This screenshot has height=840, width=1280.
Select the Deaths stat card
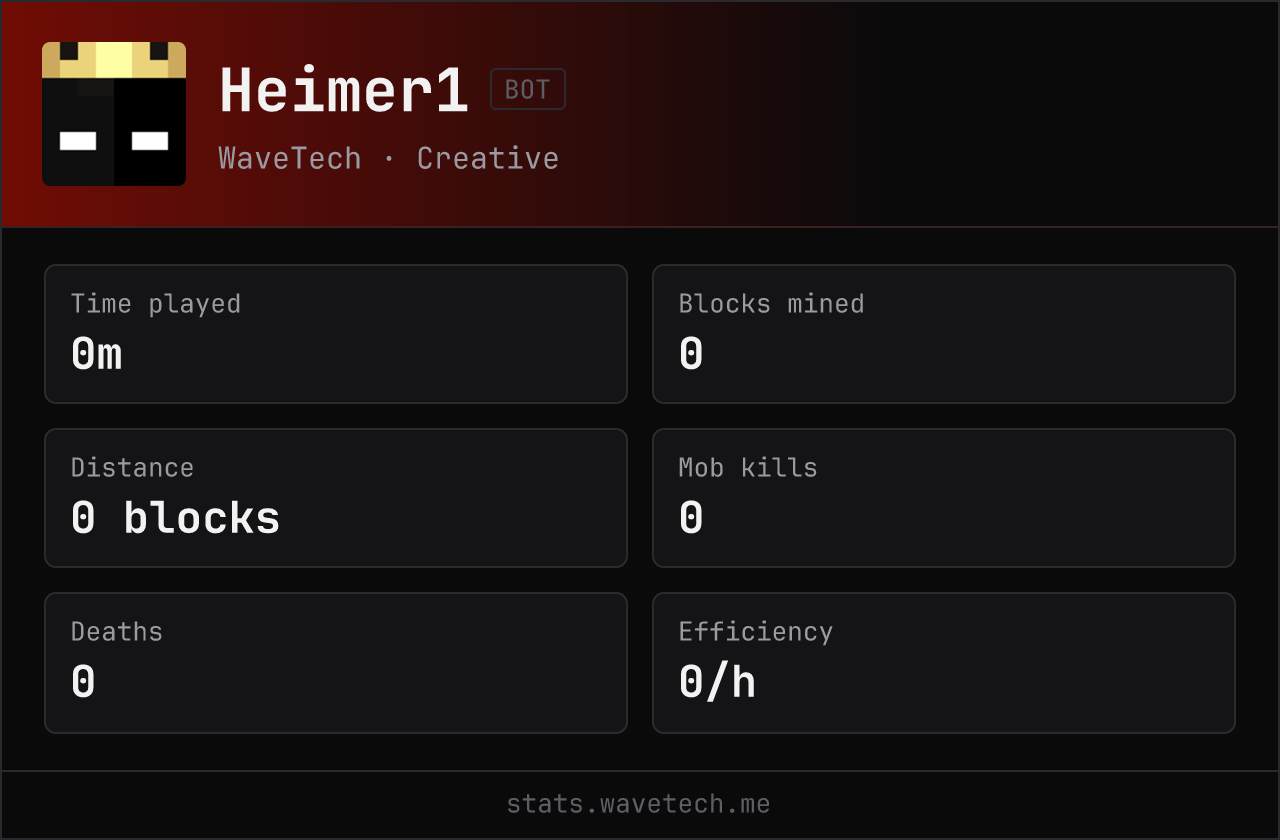(x=336, y=663)
